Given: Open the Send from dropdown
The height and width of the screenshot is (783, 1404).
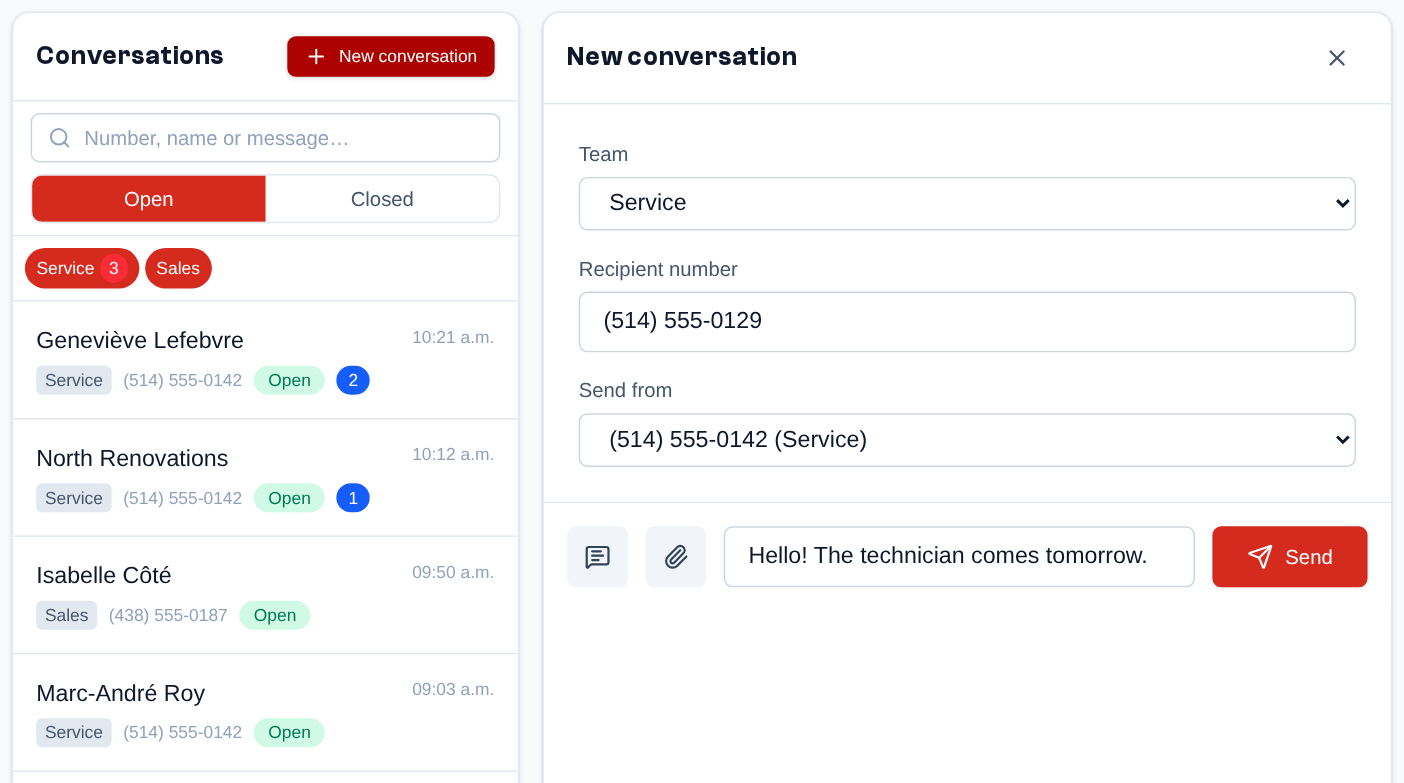Looking at the screenshot, I should click(967, 440).
